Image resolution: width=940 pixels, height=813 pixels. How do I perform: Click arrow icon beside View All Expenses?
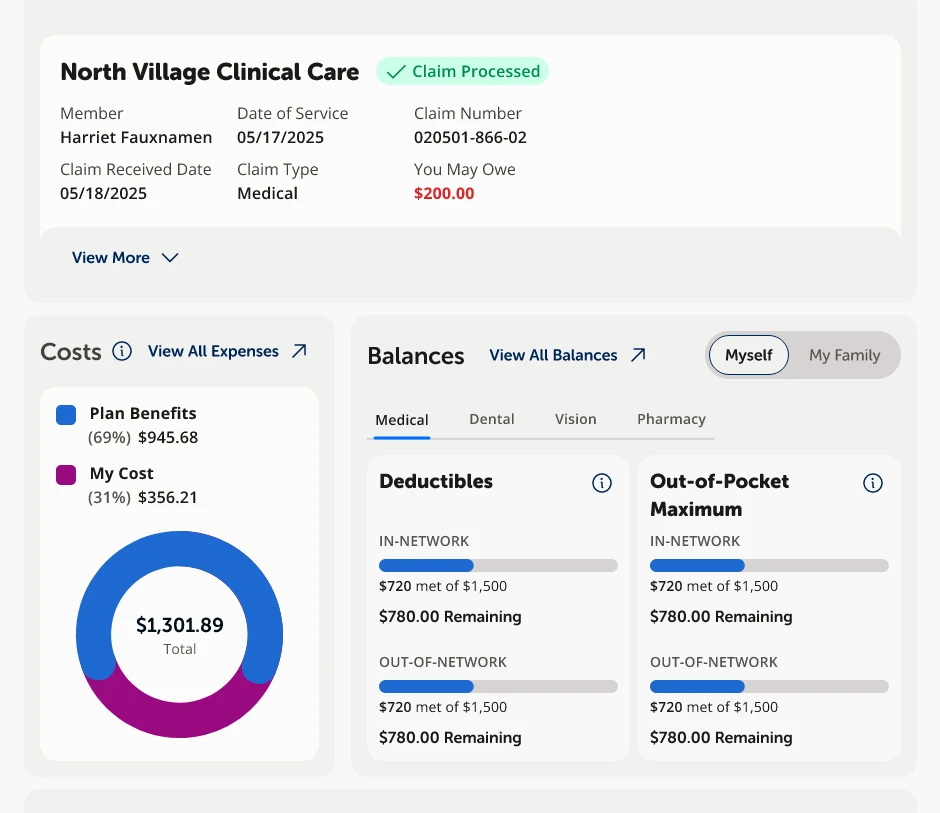pos(299,351)
